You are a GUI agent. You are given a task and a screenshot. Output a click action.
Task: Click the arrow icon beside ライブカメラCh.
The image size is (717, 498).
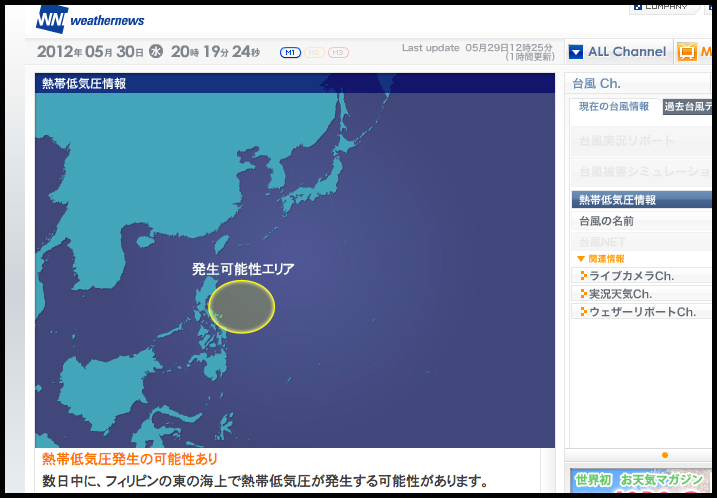click(x=583, y=276)
